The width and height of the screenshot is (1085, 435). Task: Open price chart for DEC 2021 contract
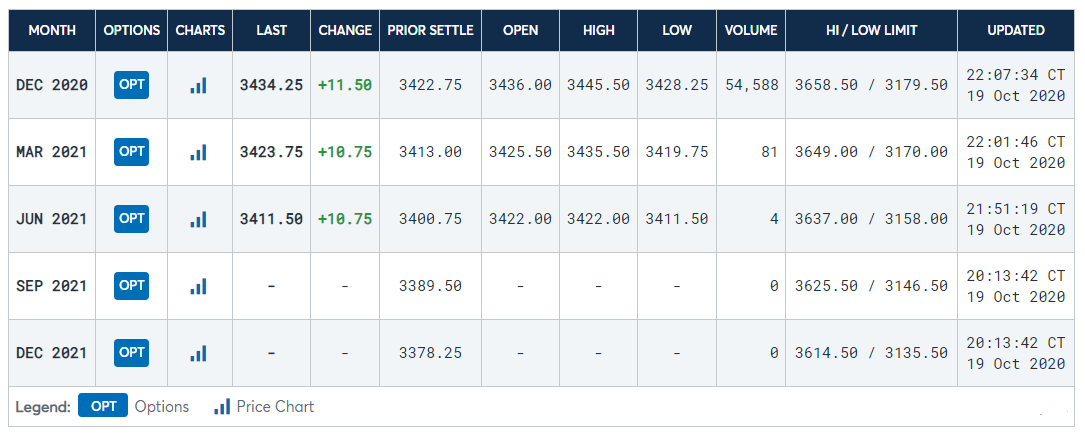tap(198, 353)
